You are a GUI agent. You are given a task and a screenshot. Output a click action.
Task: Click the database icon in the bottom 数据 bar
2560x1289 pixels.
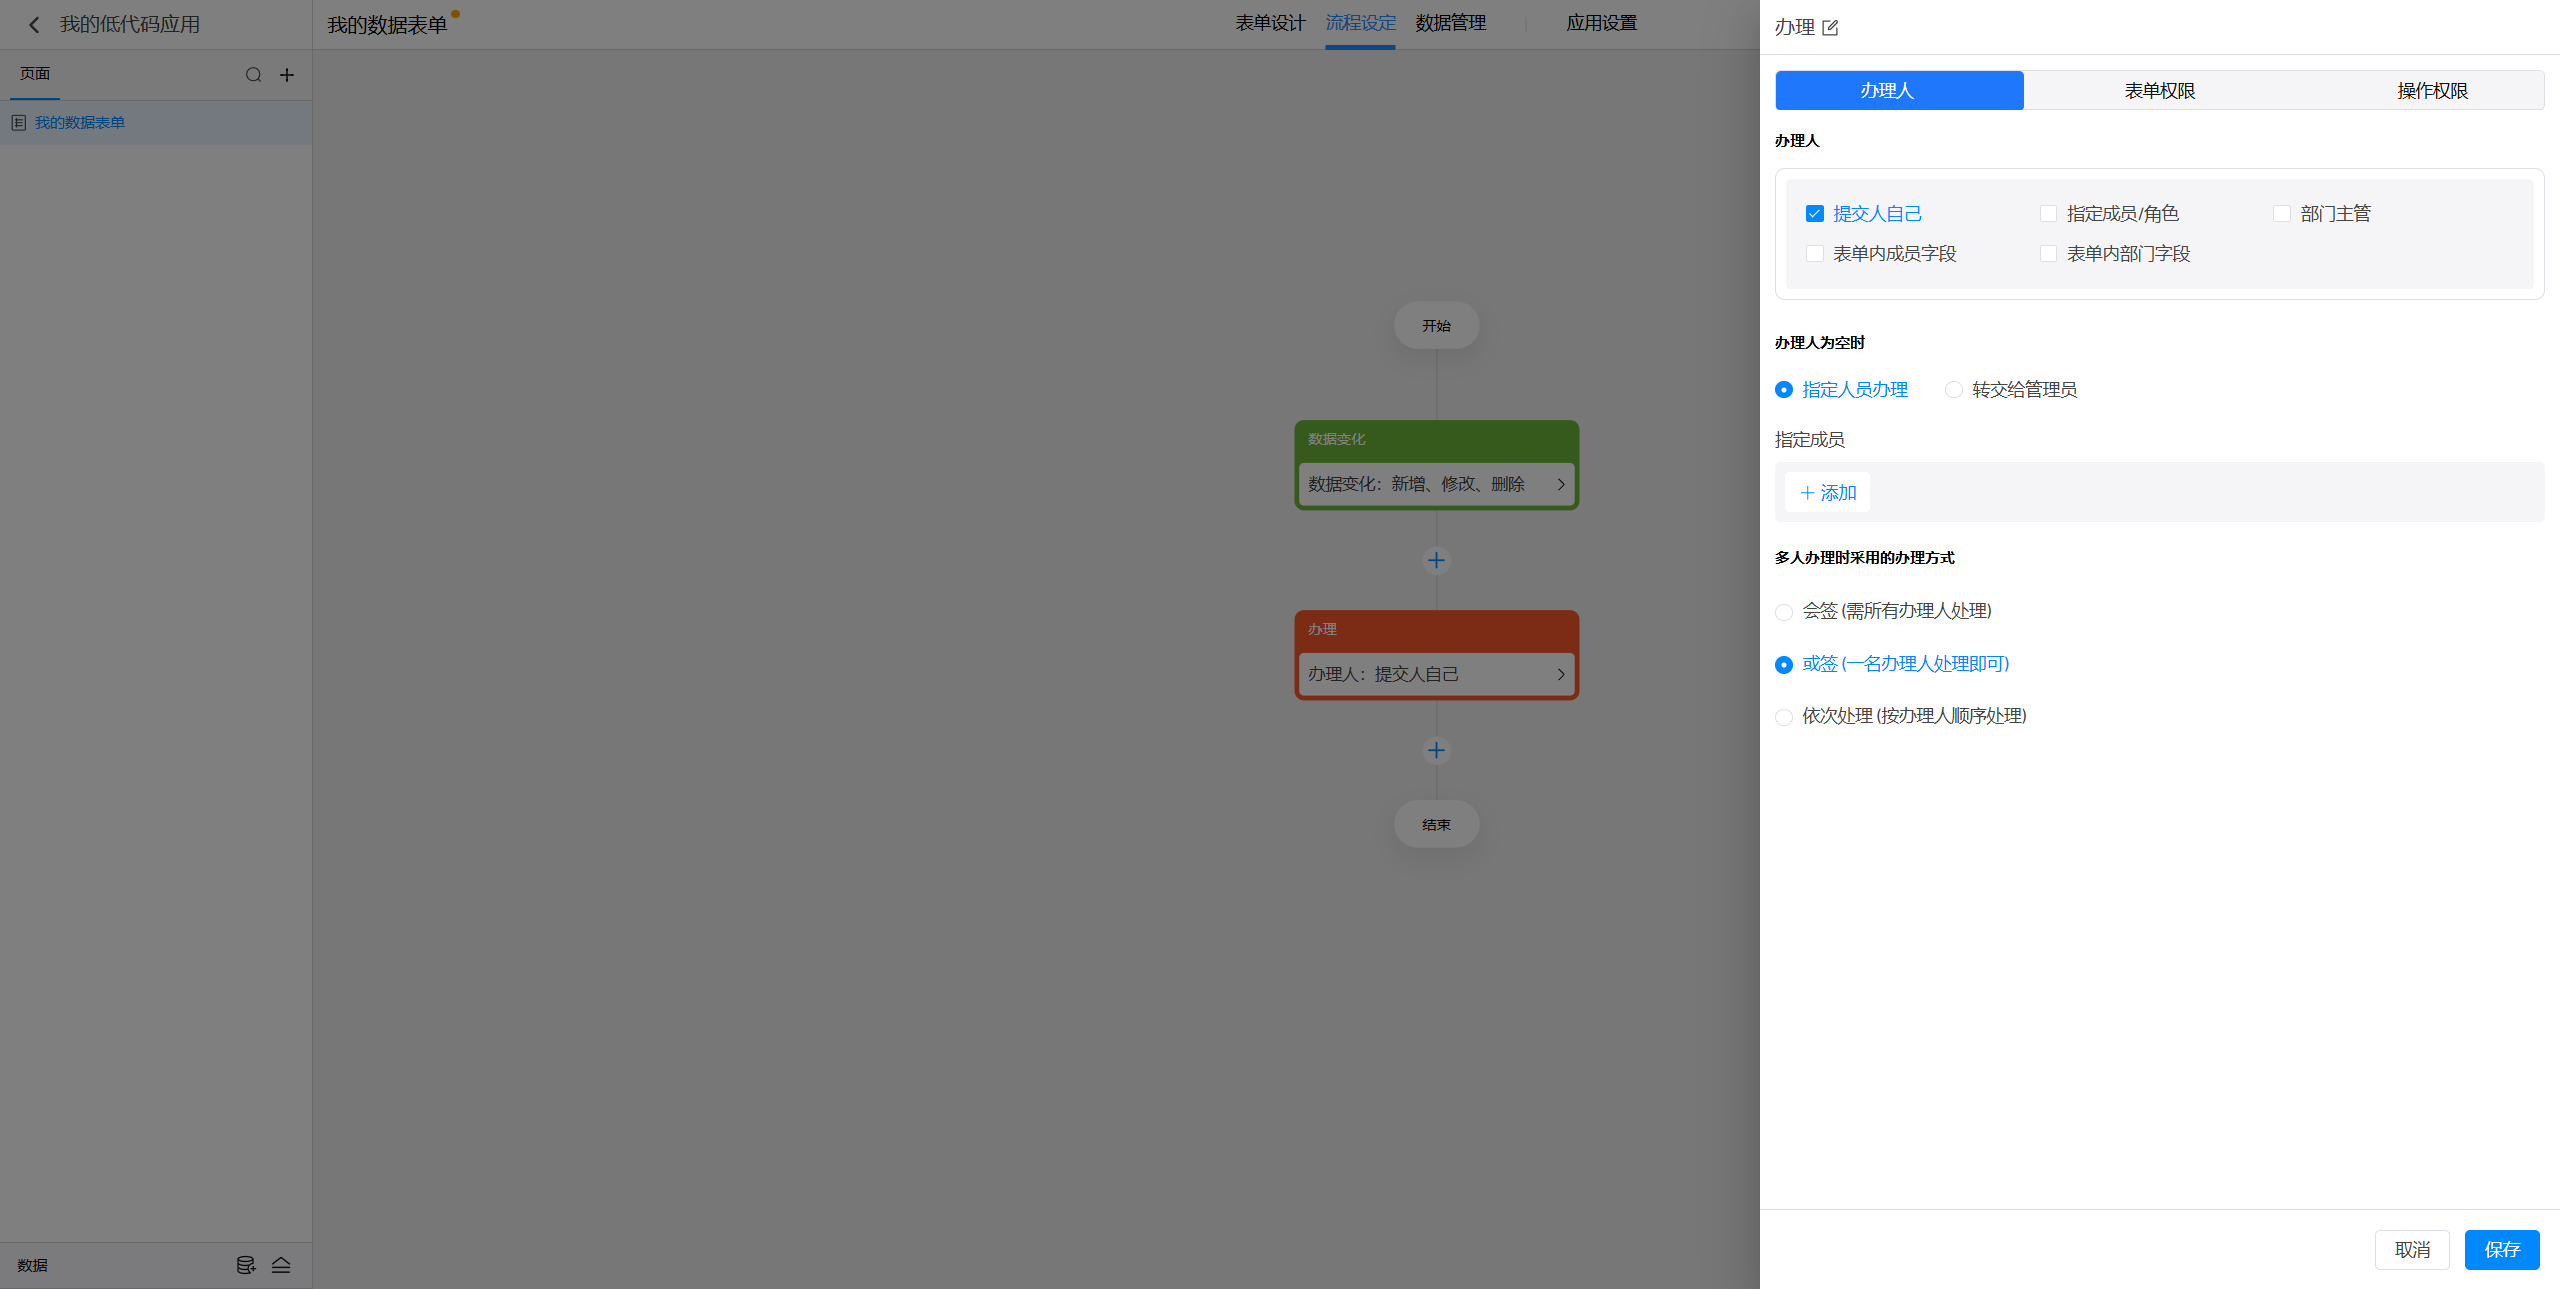tap(245, 1265)
